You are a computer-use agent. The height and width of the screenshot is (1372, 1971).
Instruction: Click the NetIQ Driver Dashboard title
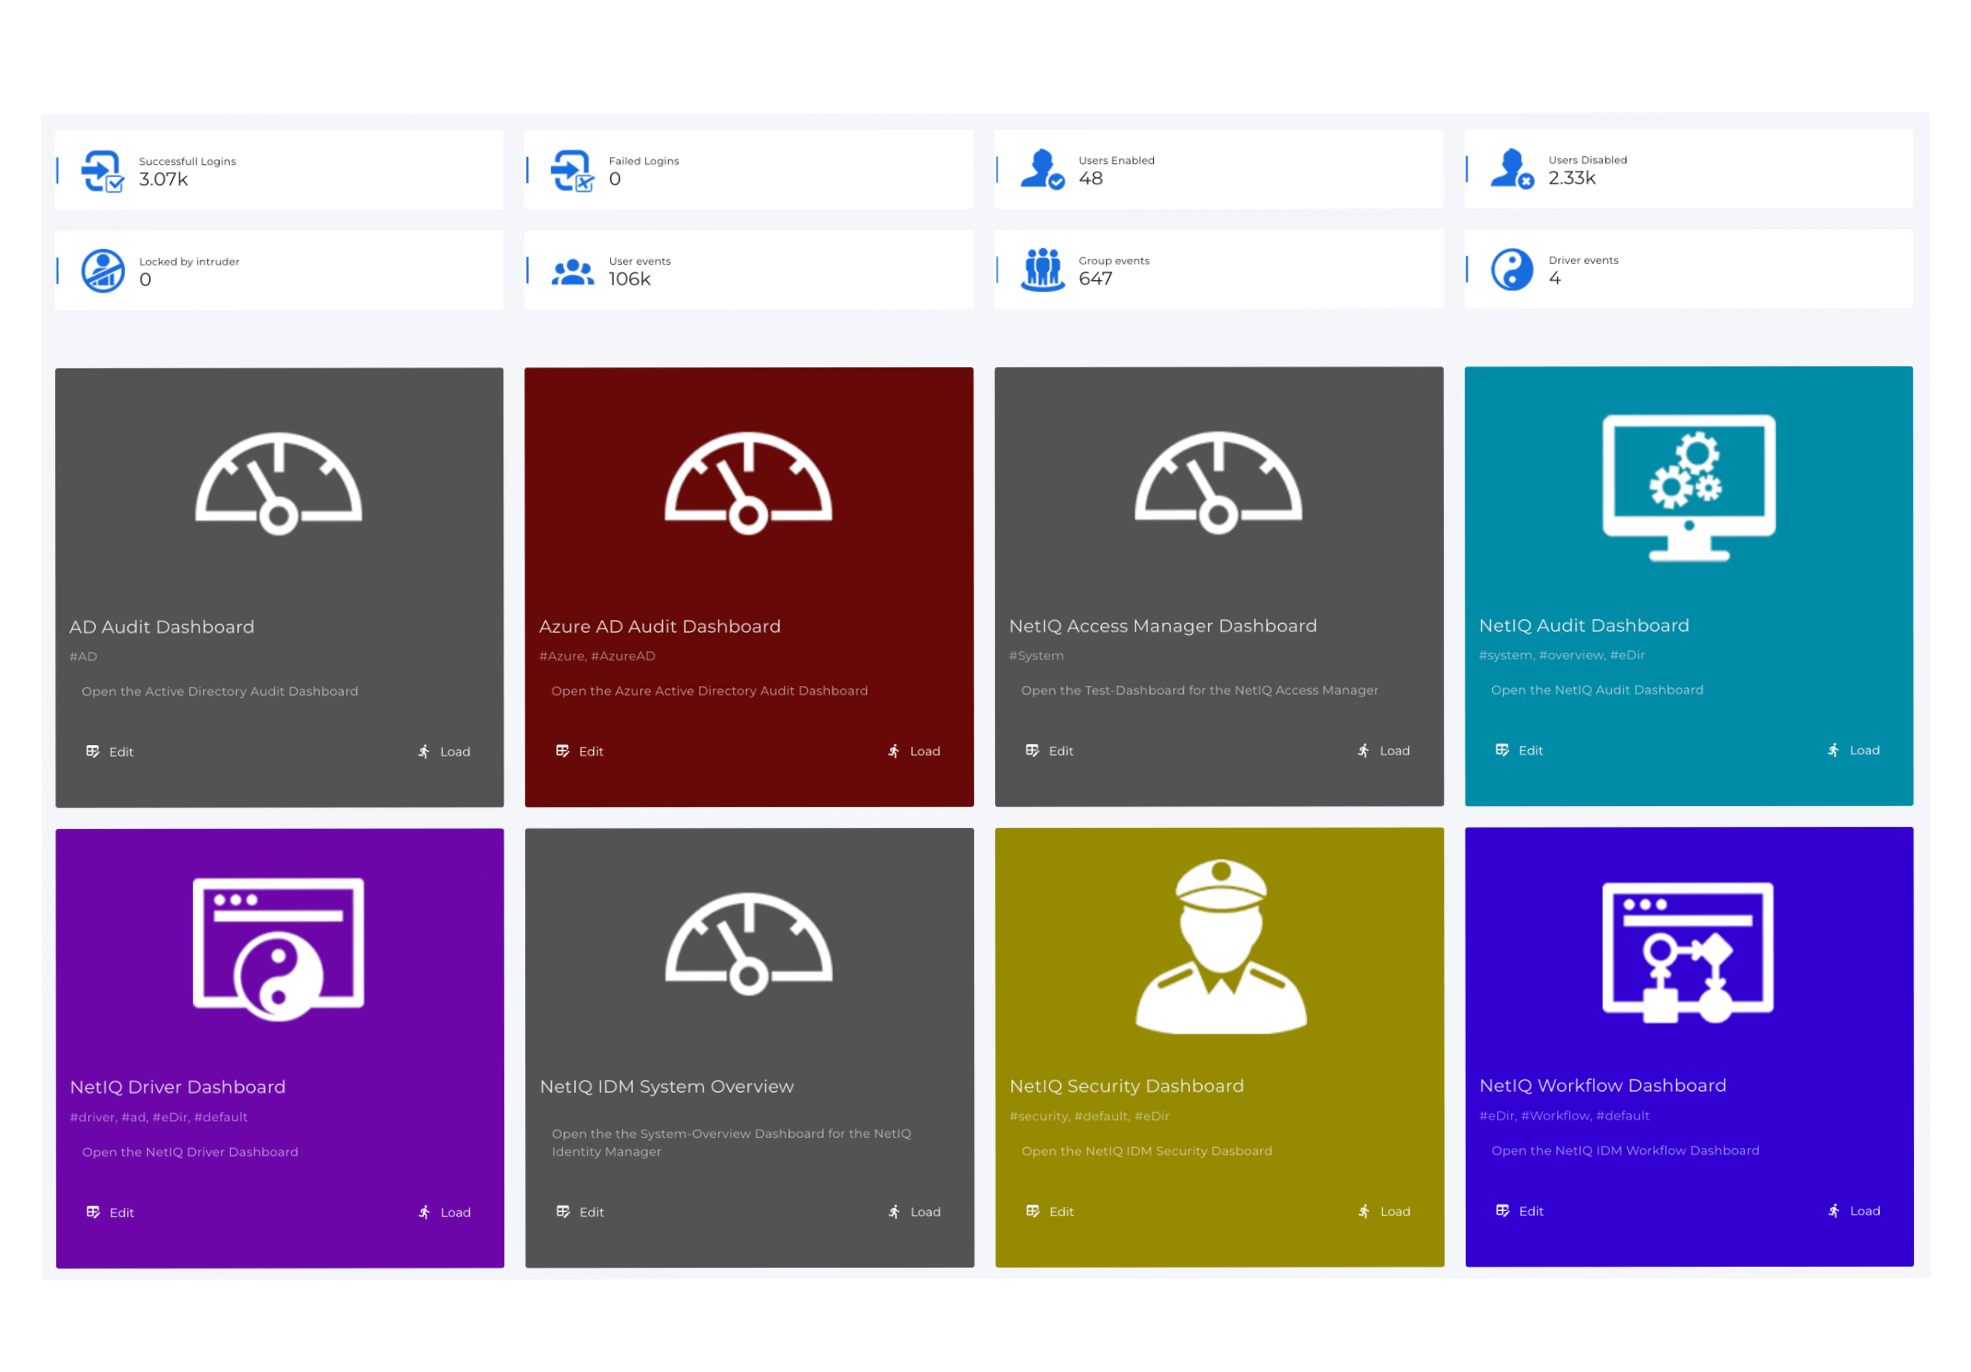pos(178,1087)
